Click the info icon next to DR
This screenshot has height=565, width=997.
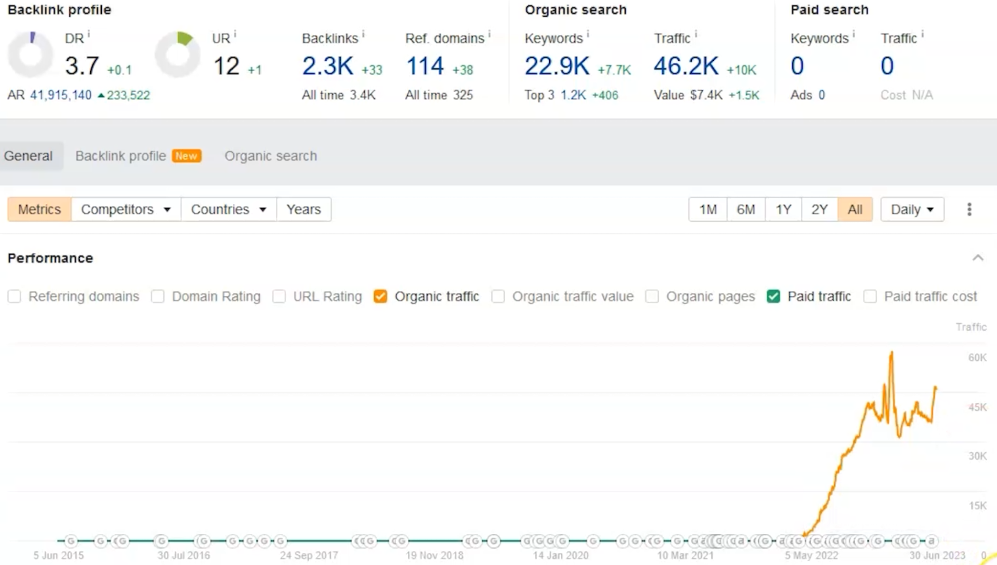point(89,35)
